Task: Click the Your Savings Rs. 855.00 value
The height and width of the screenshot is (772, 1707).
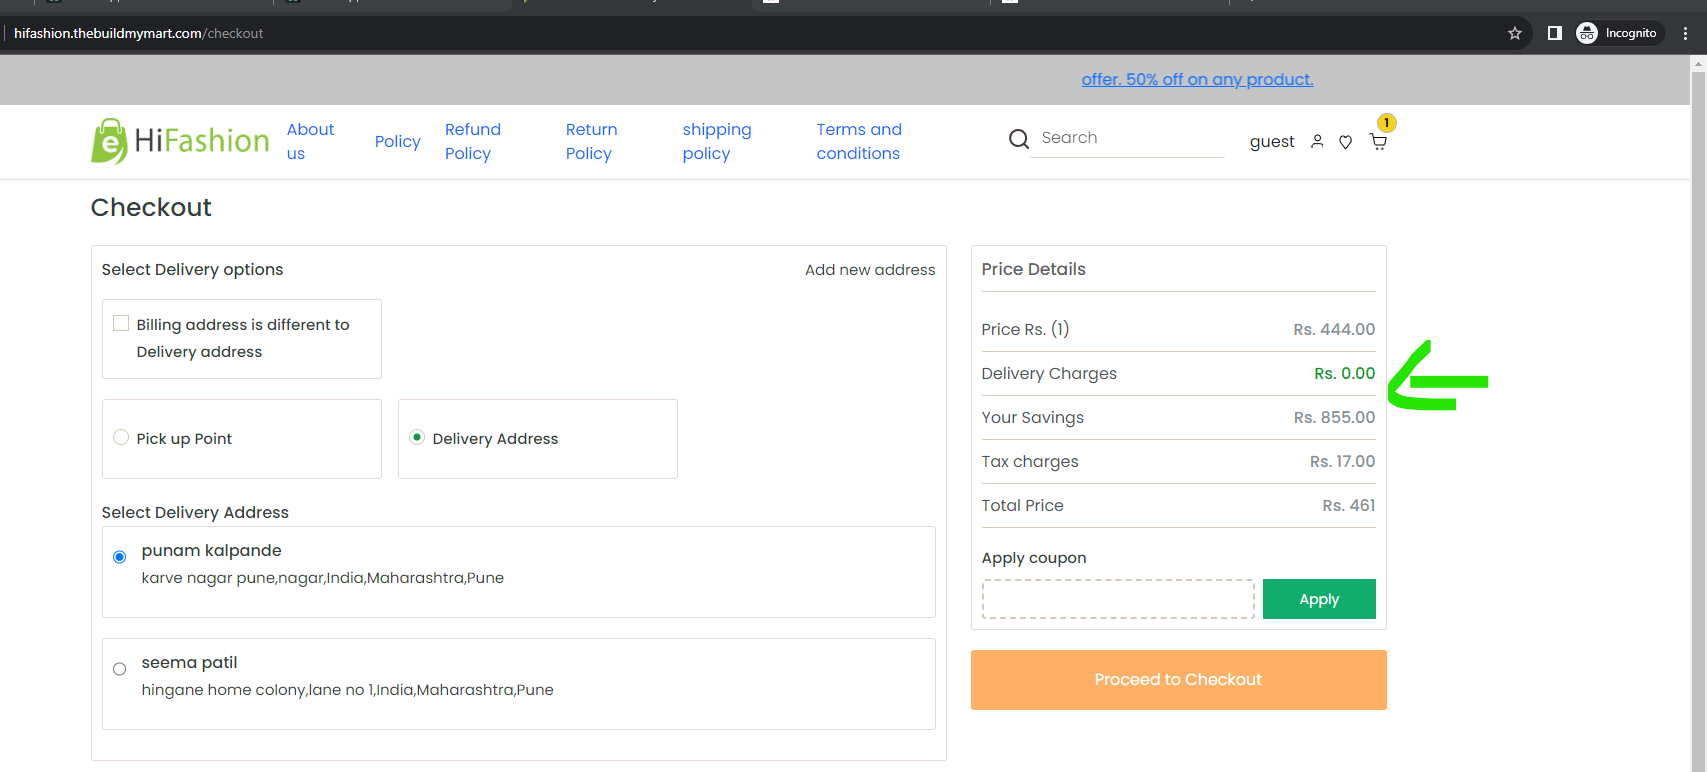Action: point(1334,417)
